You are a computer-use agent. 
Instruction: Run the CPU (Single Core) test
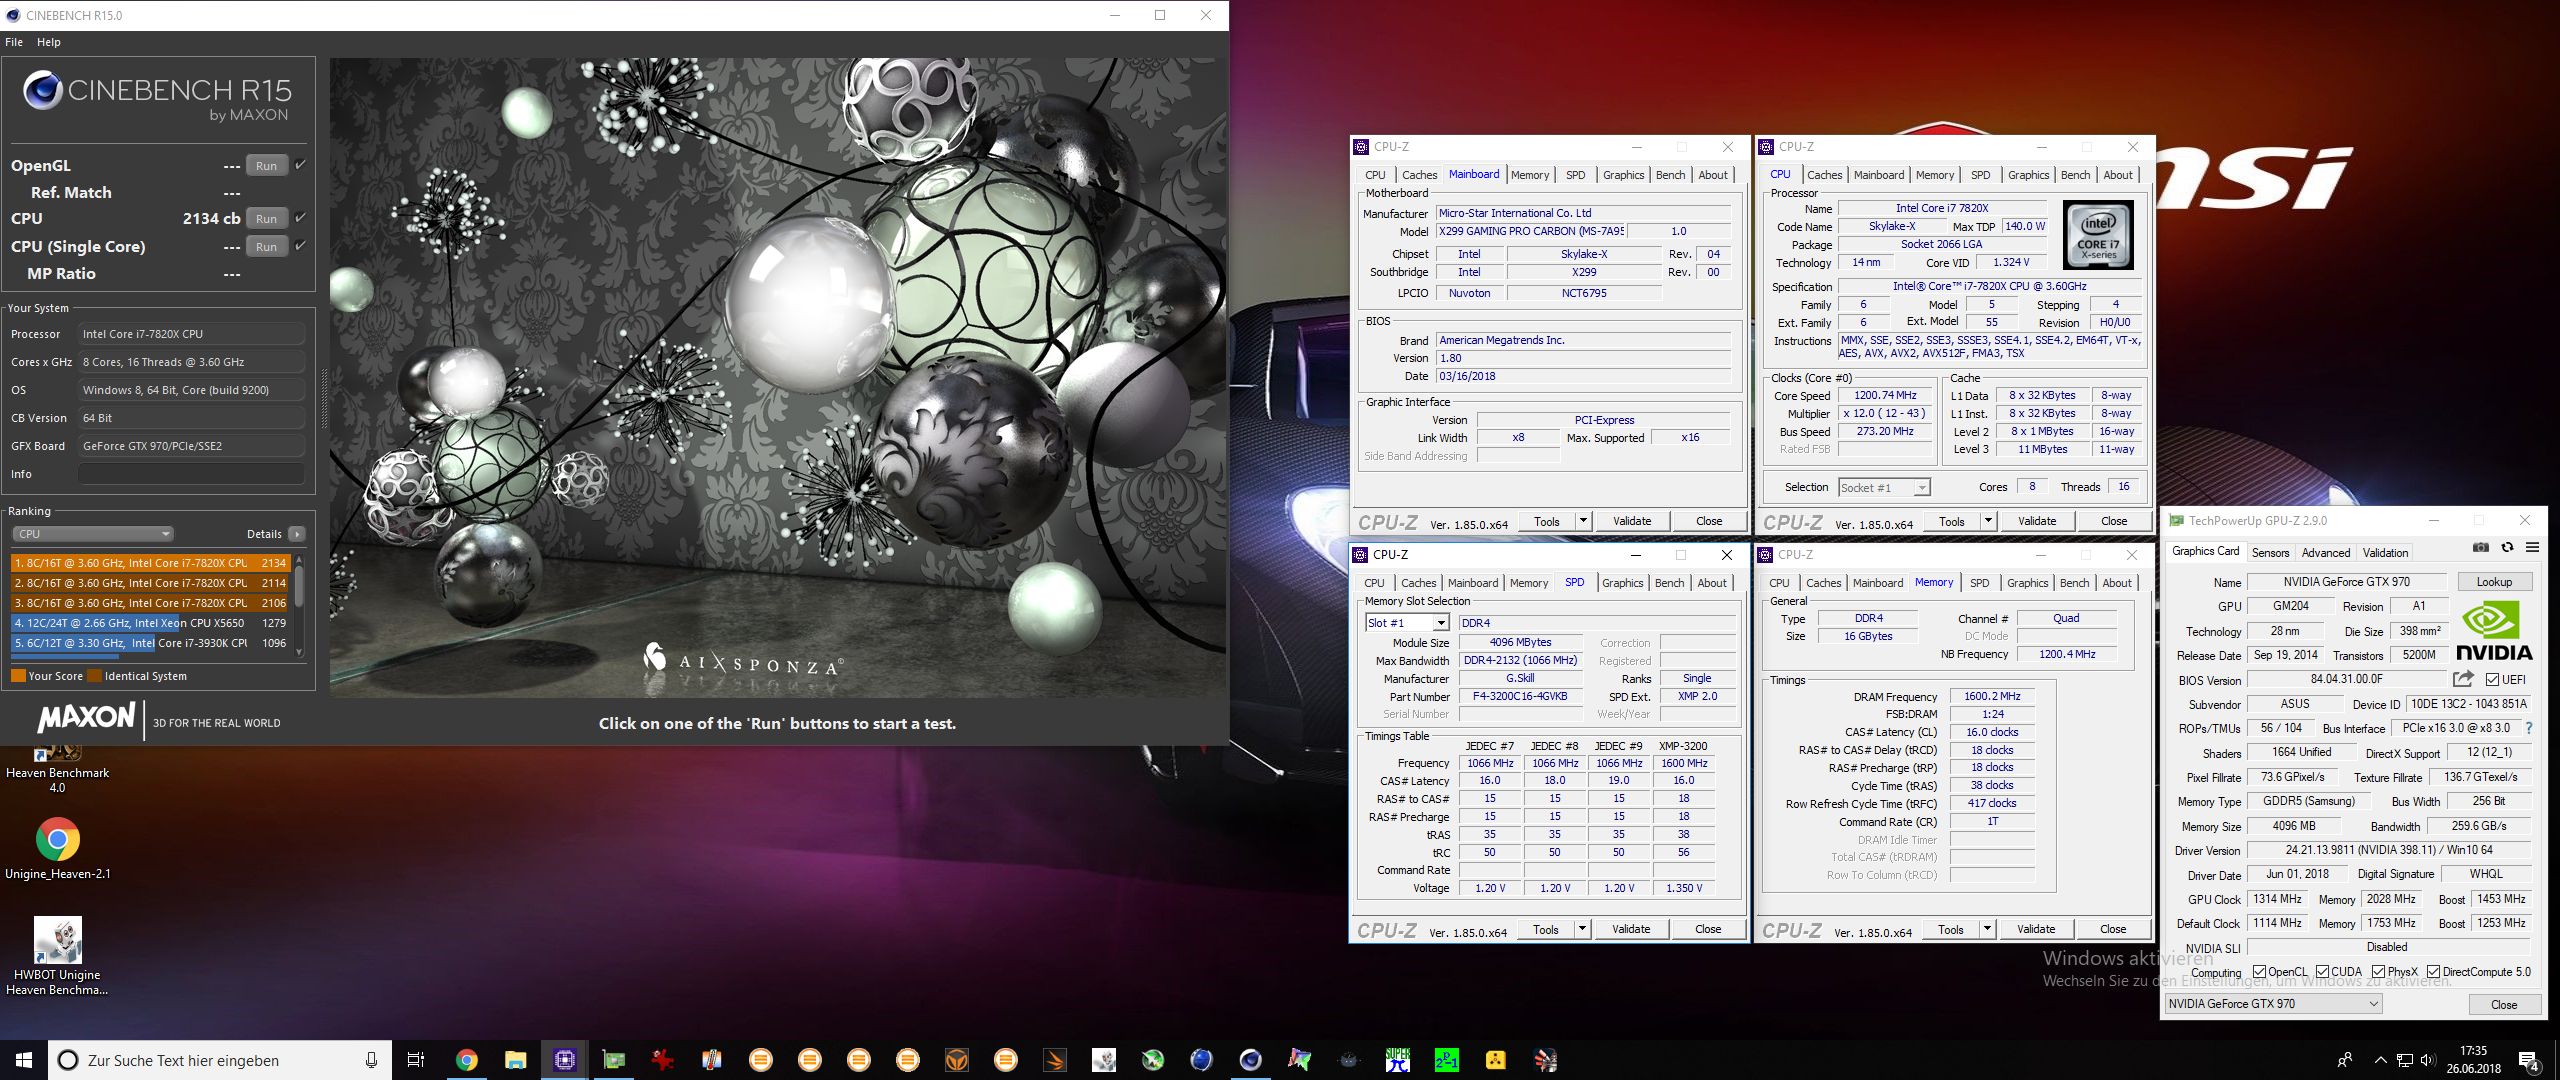(x=266, y=246)
